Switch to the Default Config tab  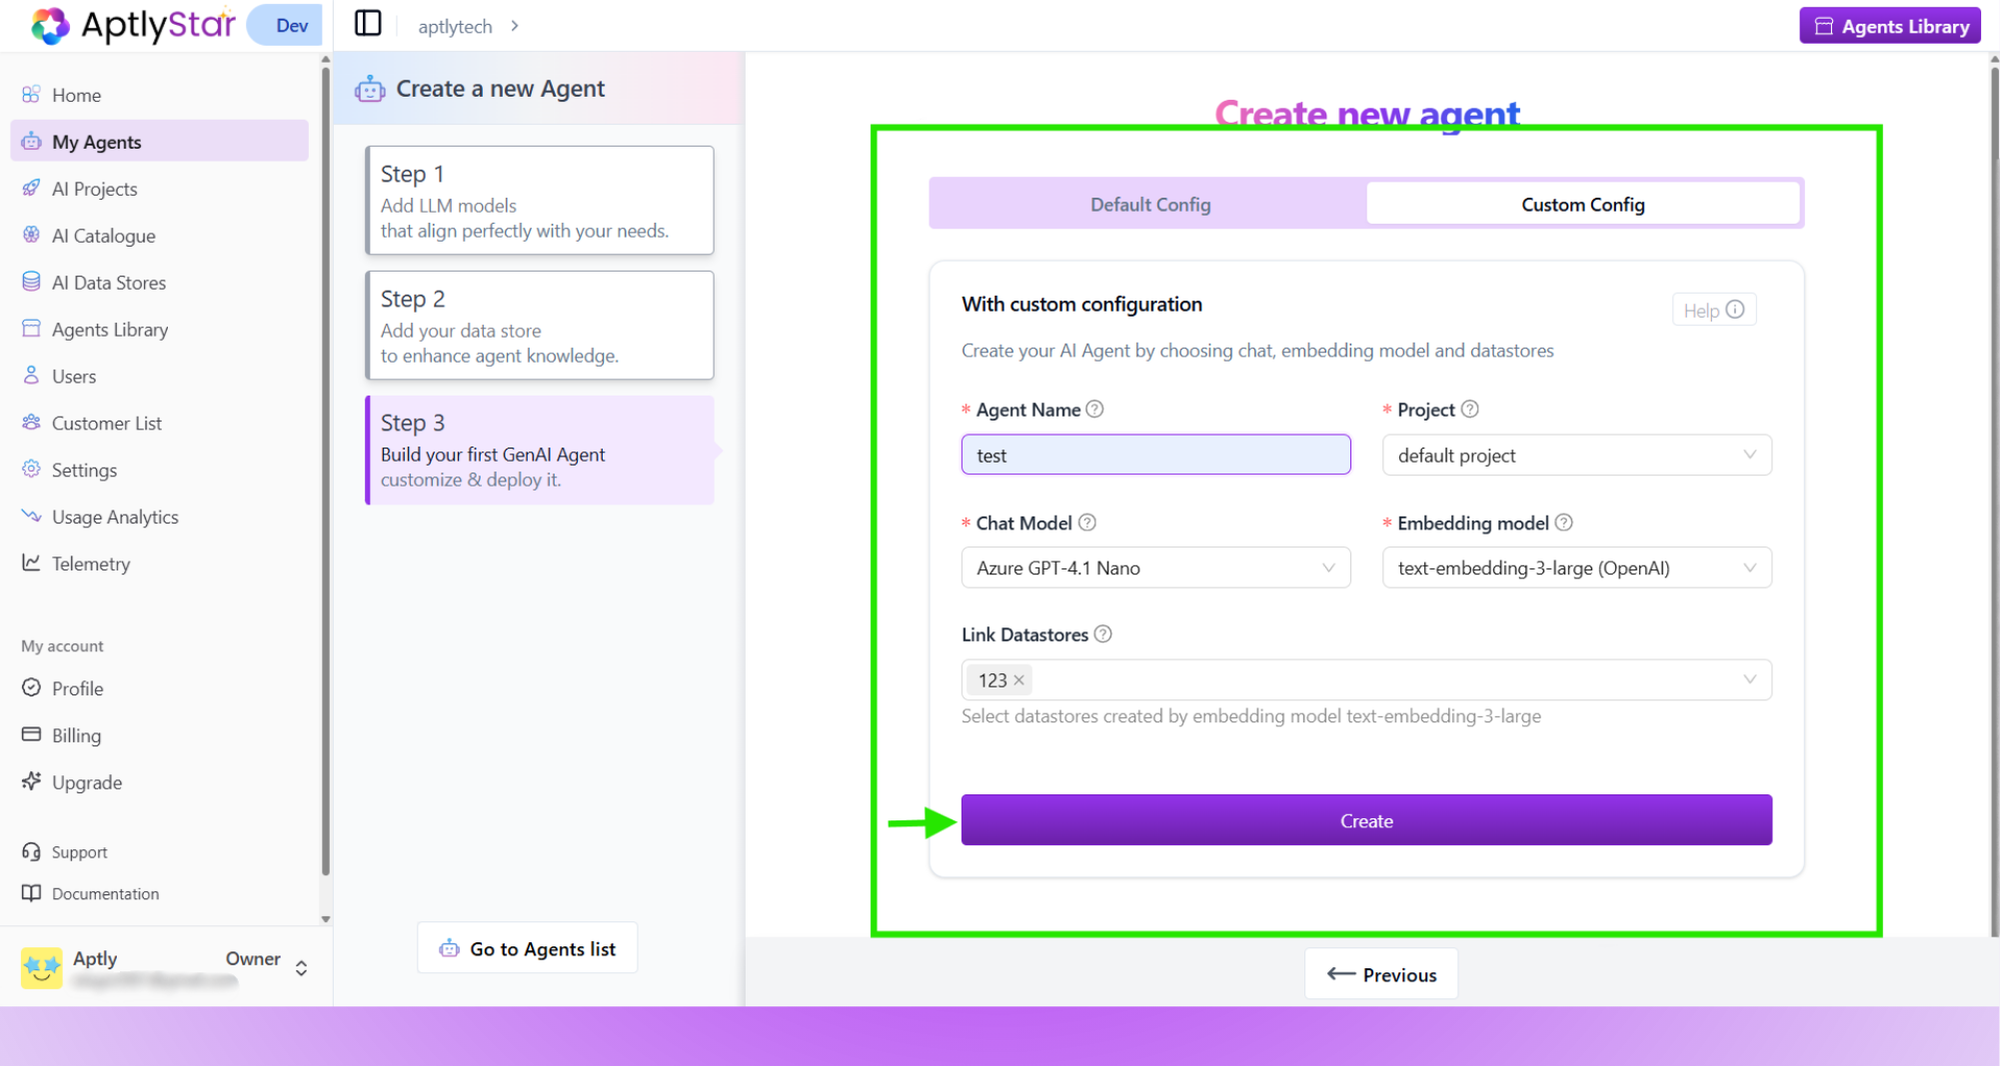1149,203
